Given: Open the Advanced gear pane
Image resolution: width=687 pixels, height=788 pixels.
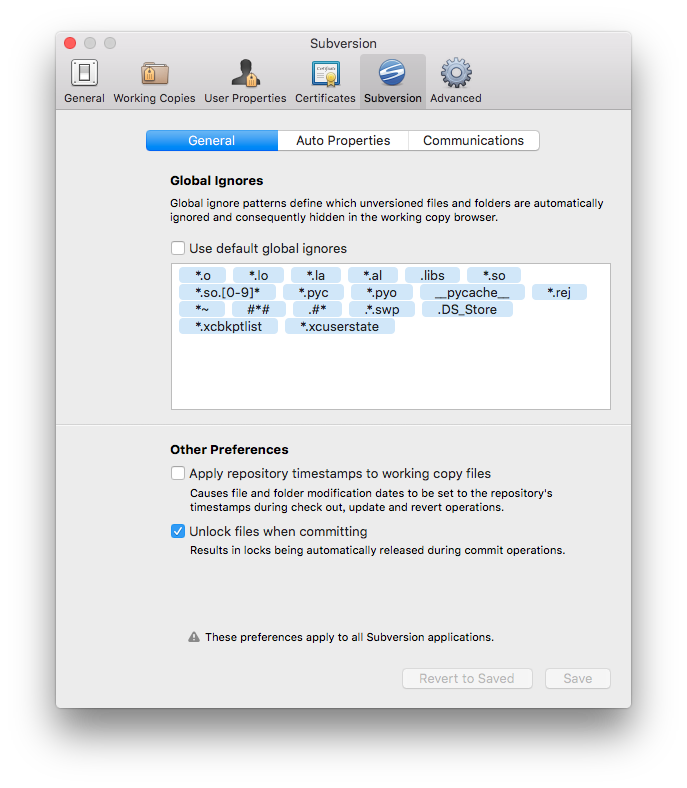Looking at the screenshot, I should coord(455,80).
